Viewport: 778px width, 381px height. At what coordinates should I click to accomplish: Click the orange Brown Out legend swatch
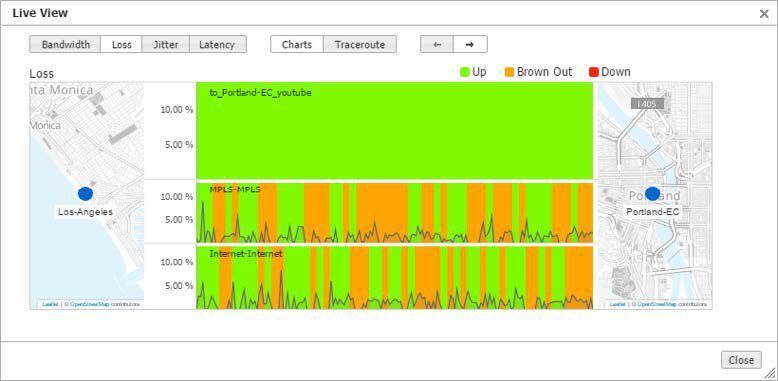pos(510,72)
